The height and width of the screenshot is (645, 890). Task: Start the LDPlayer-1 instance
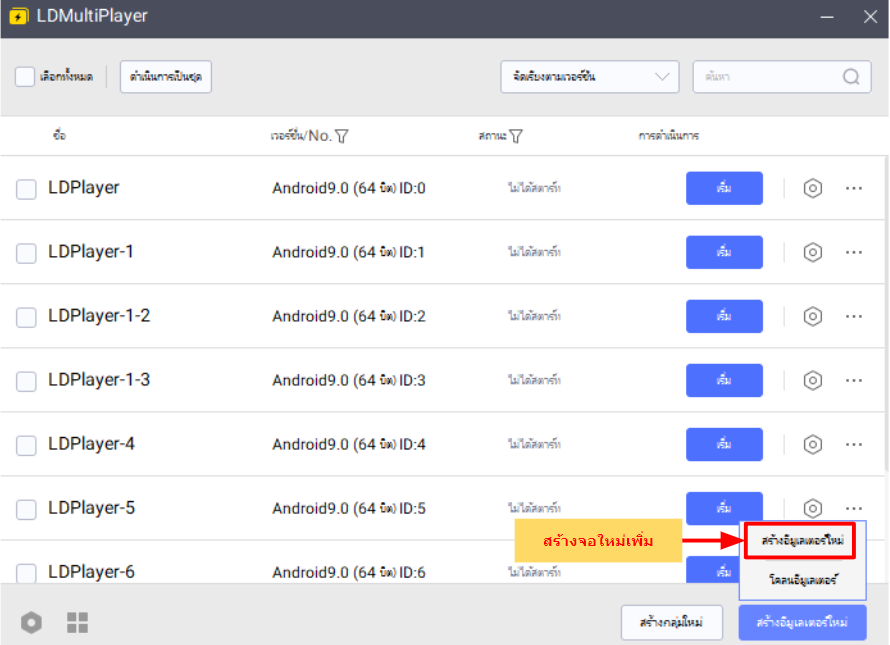724,252
